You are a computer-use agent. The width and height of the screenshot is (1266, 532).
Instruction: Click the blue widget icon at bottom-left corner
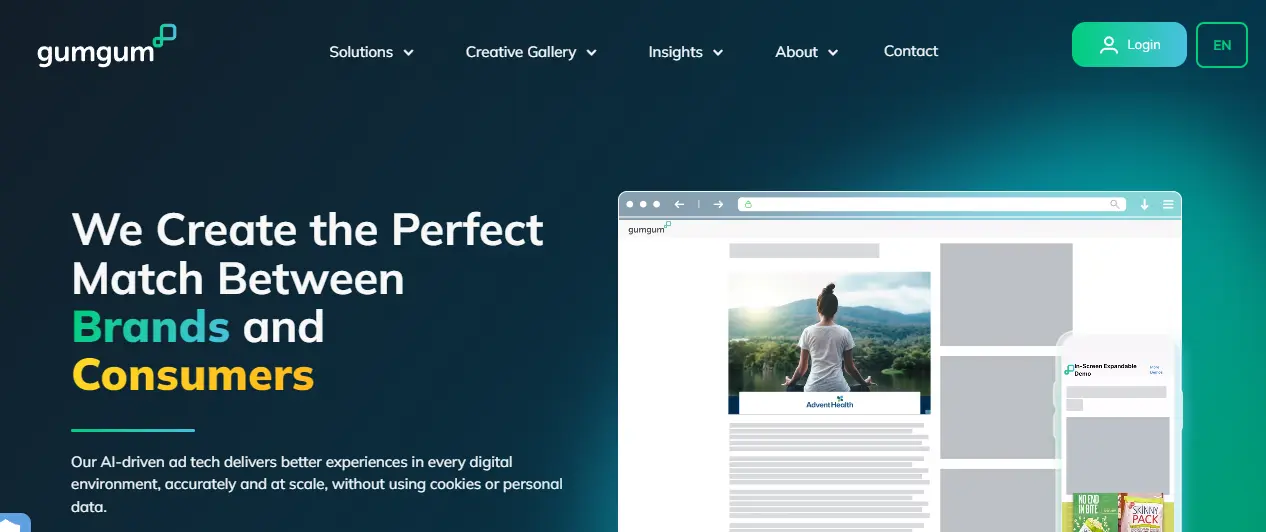click(14, 522)
